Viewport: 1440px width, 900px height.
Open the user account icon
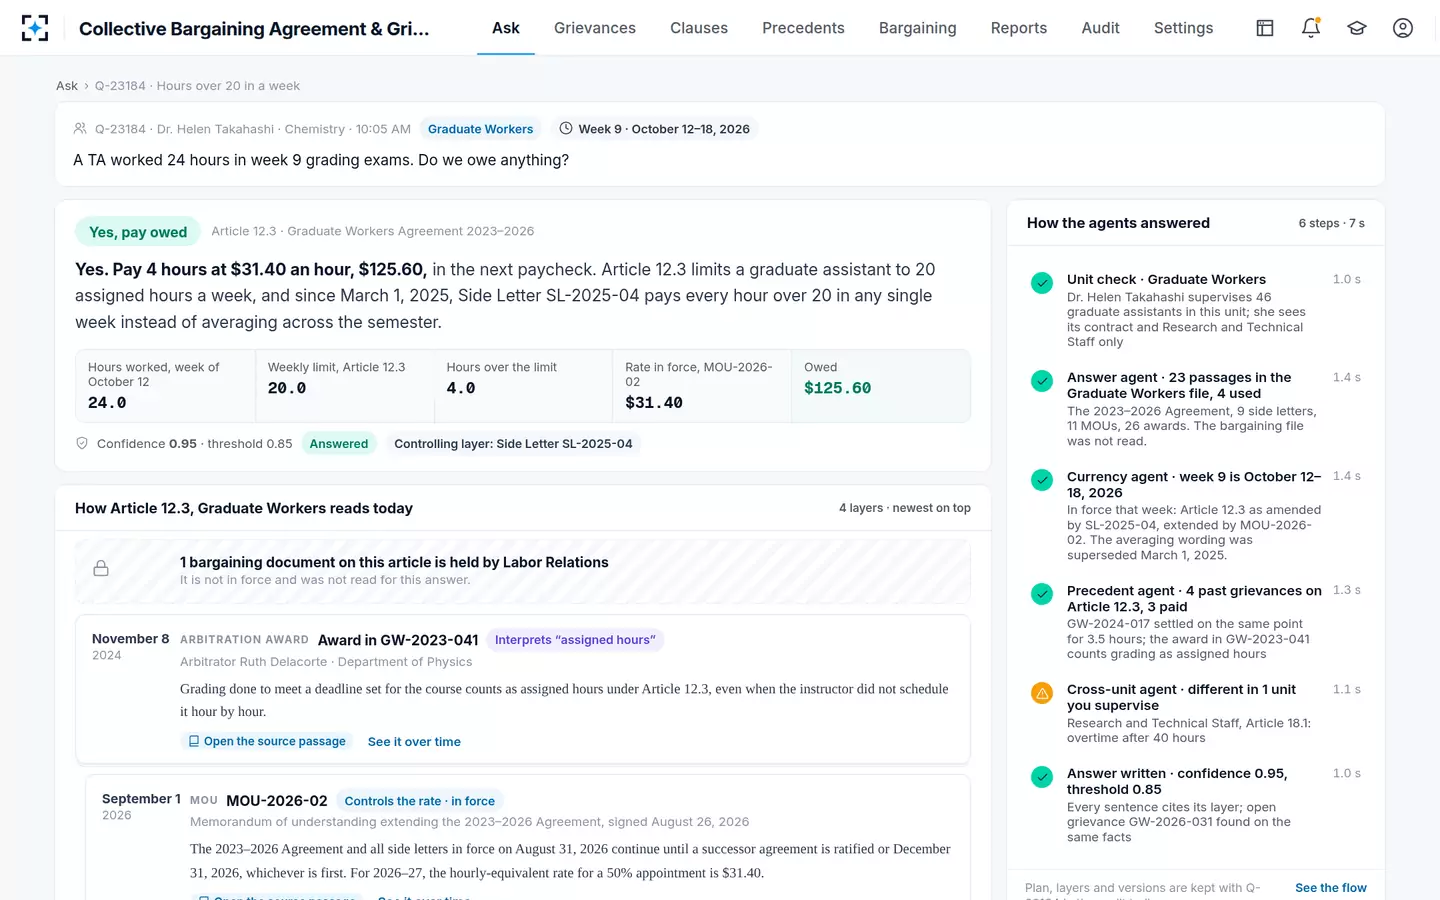(x=1403, y=28)
